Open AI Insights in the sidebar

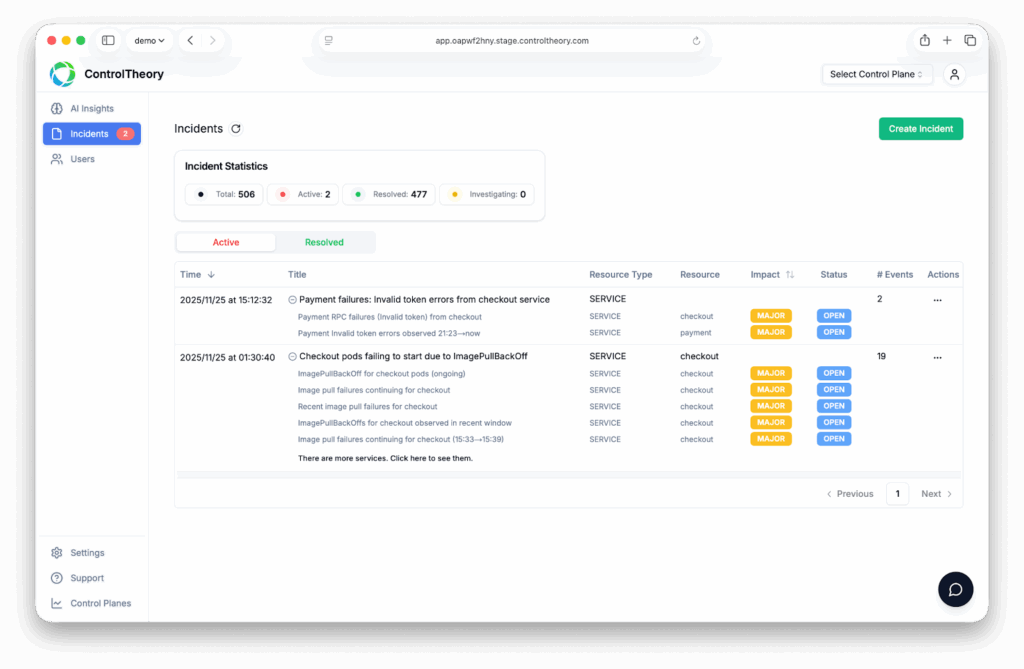(x=91, y=108)
